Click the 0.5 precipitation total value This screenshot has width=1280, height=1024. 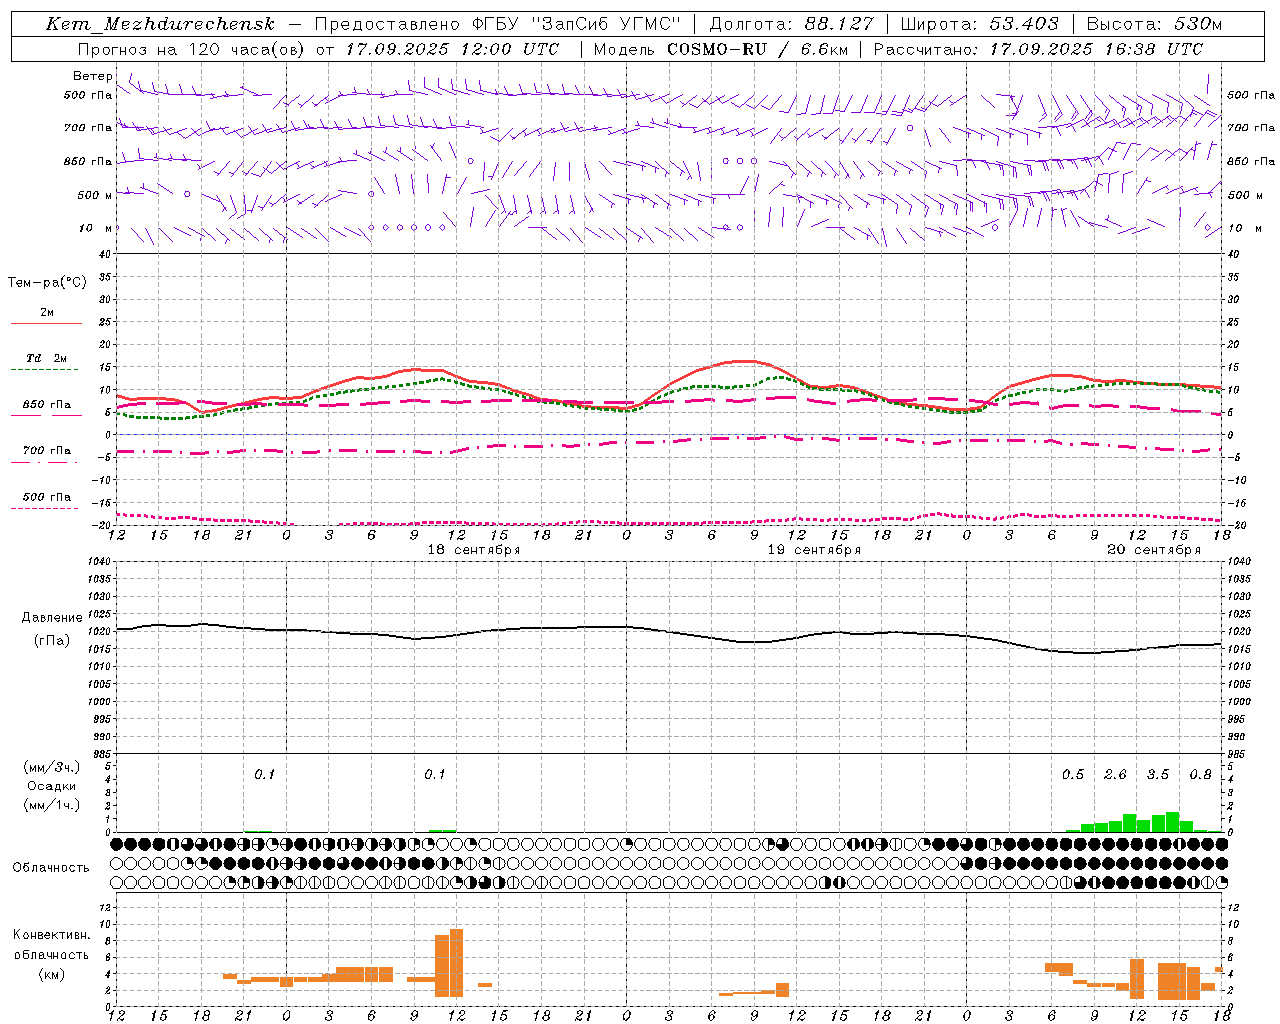tap(1073, 775)
